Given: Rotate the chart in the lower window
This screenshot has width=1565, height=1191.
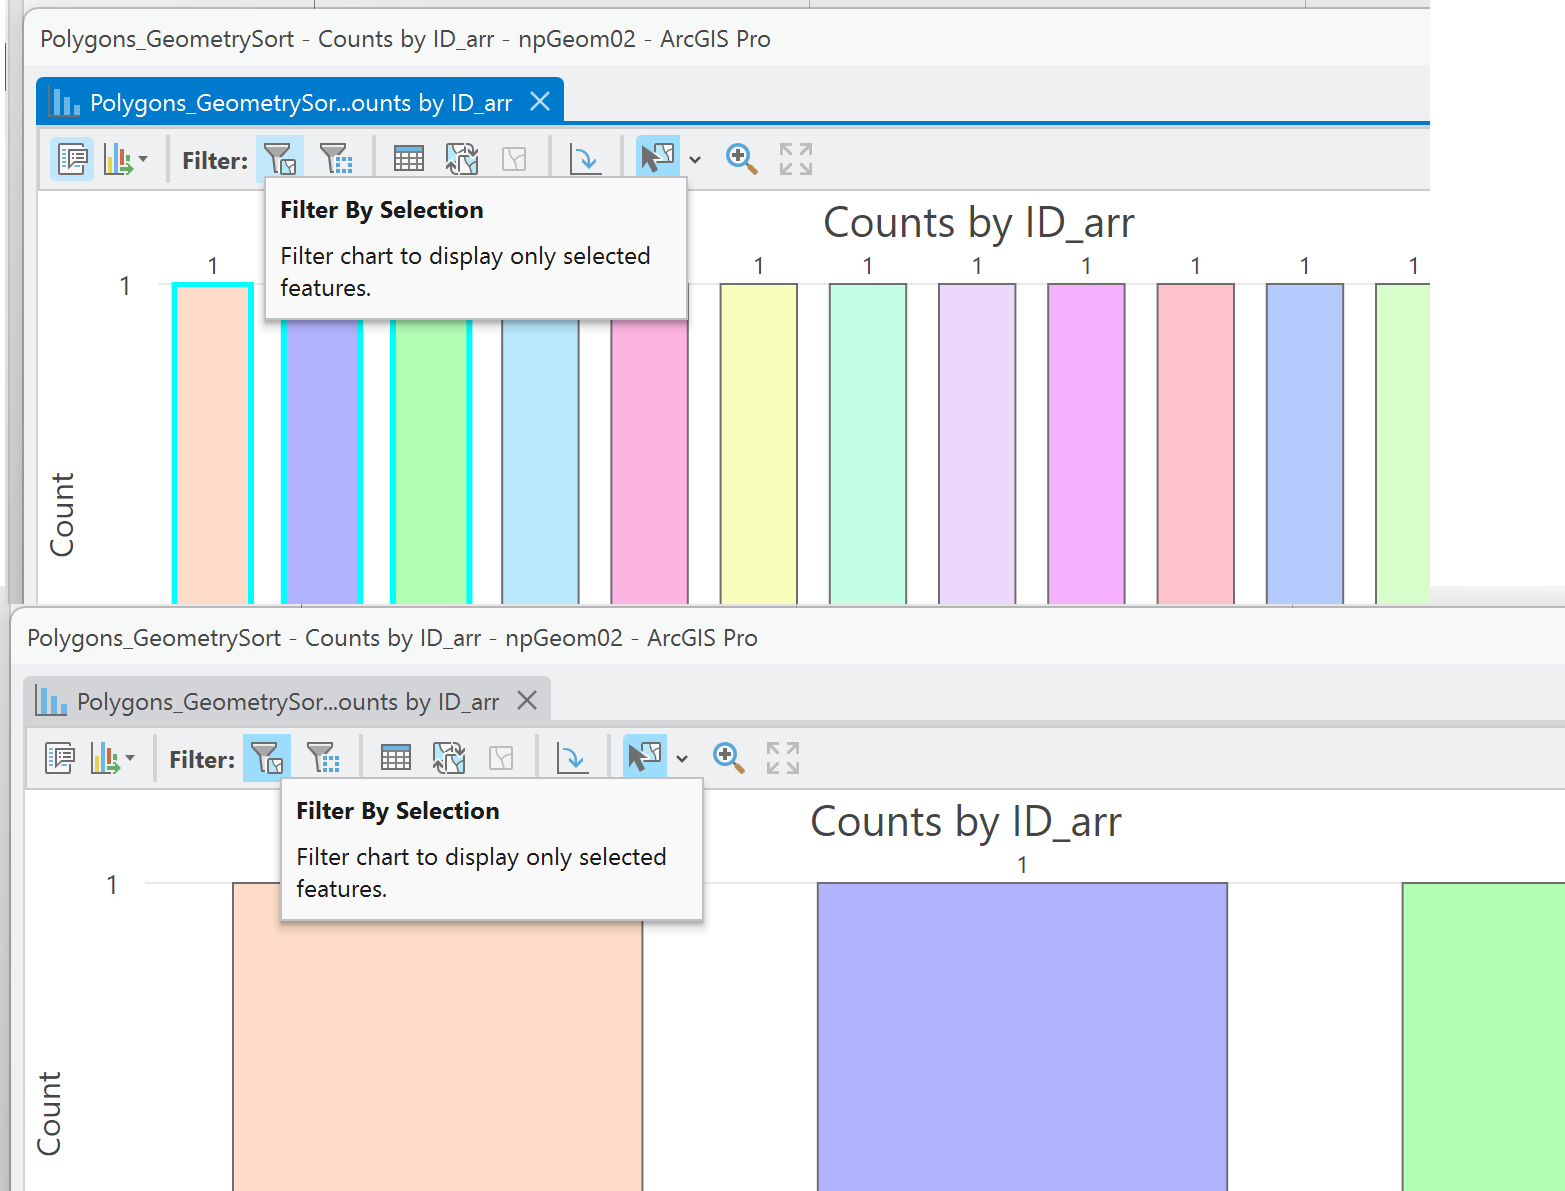Looking at the screenshot, I should 572,758.
